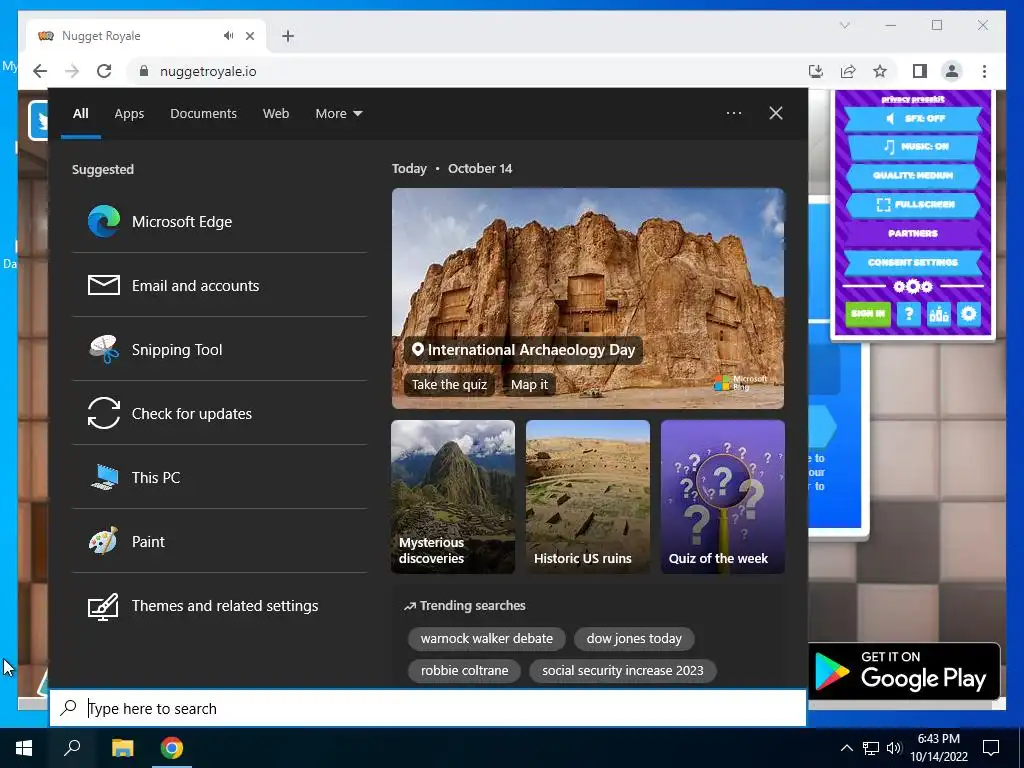
Task: Open Chrome three-dot menu
Action: tap(984, 71)
